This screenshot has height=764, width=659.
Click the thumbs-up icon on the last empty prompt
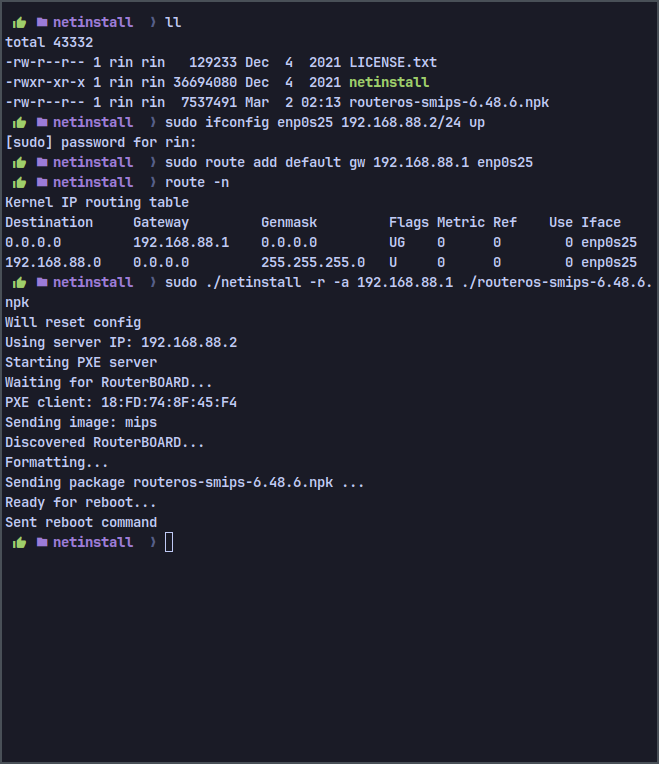click(x=19, y=542)
